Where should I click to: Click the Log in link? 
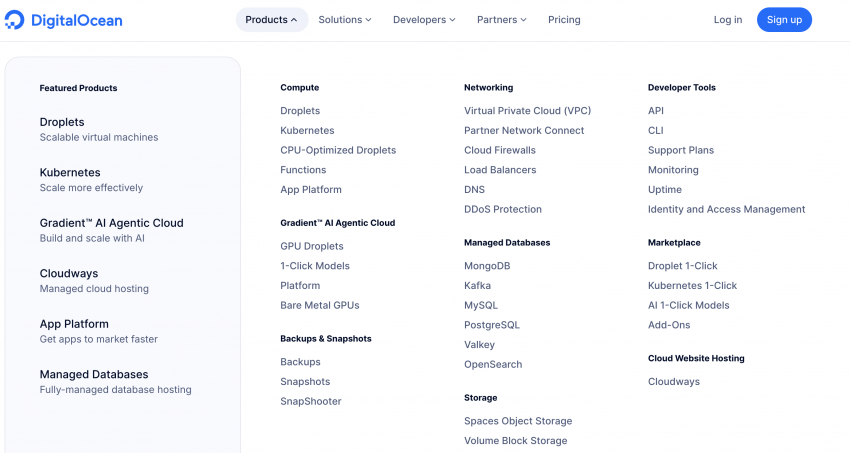point(727,20)
